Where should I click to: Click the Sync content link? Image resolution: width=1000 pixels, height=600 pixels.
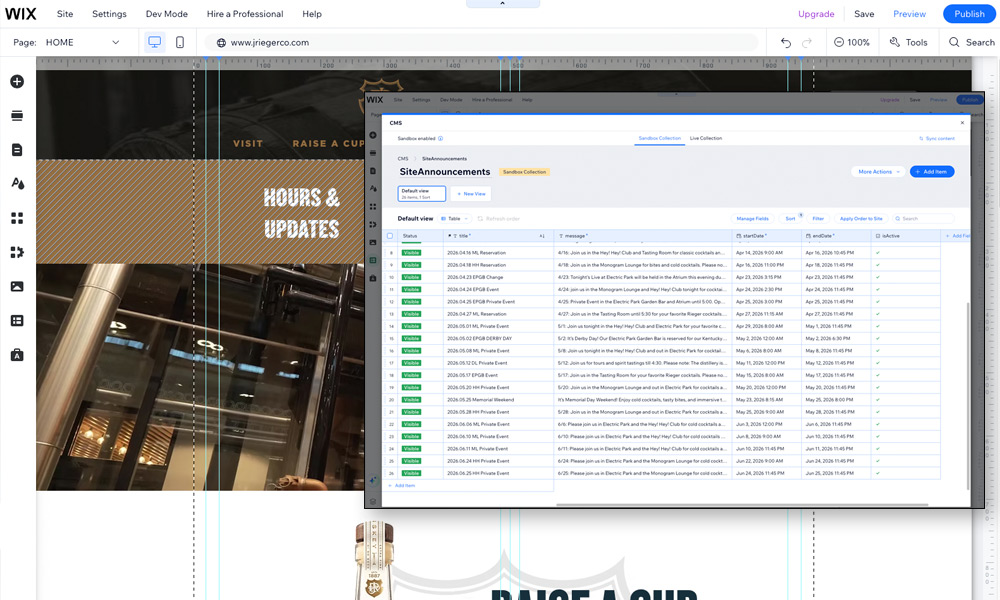tap(937, 138)
